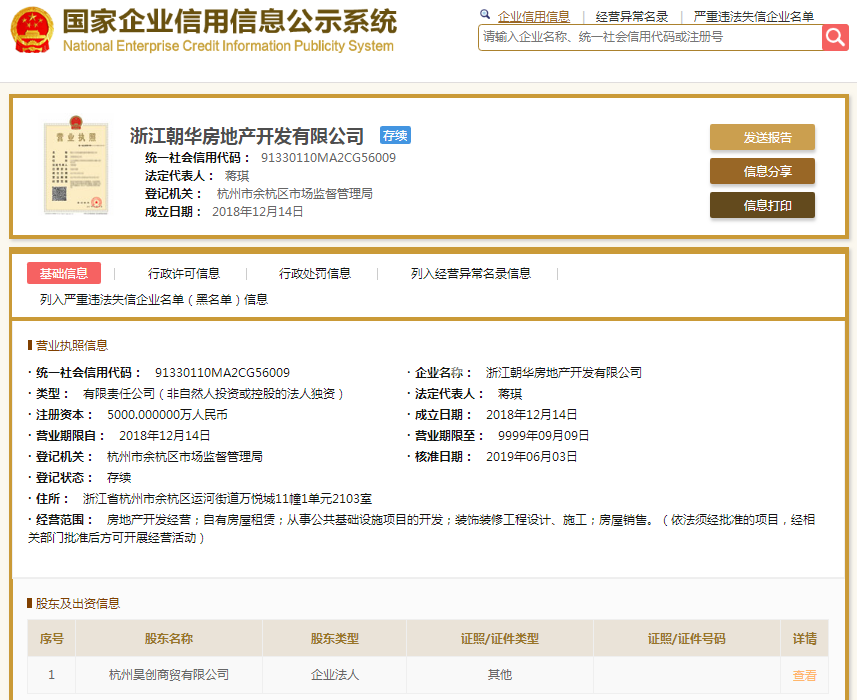Click the 查看 details link for 杭州昊创商贸有限公司
Viewport: 857px width, 700px height.
point(805,675)
